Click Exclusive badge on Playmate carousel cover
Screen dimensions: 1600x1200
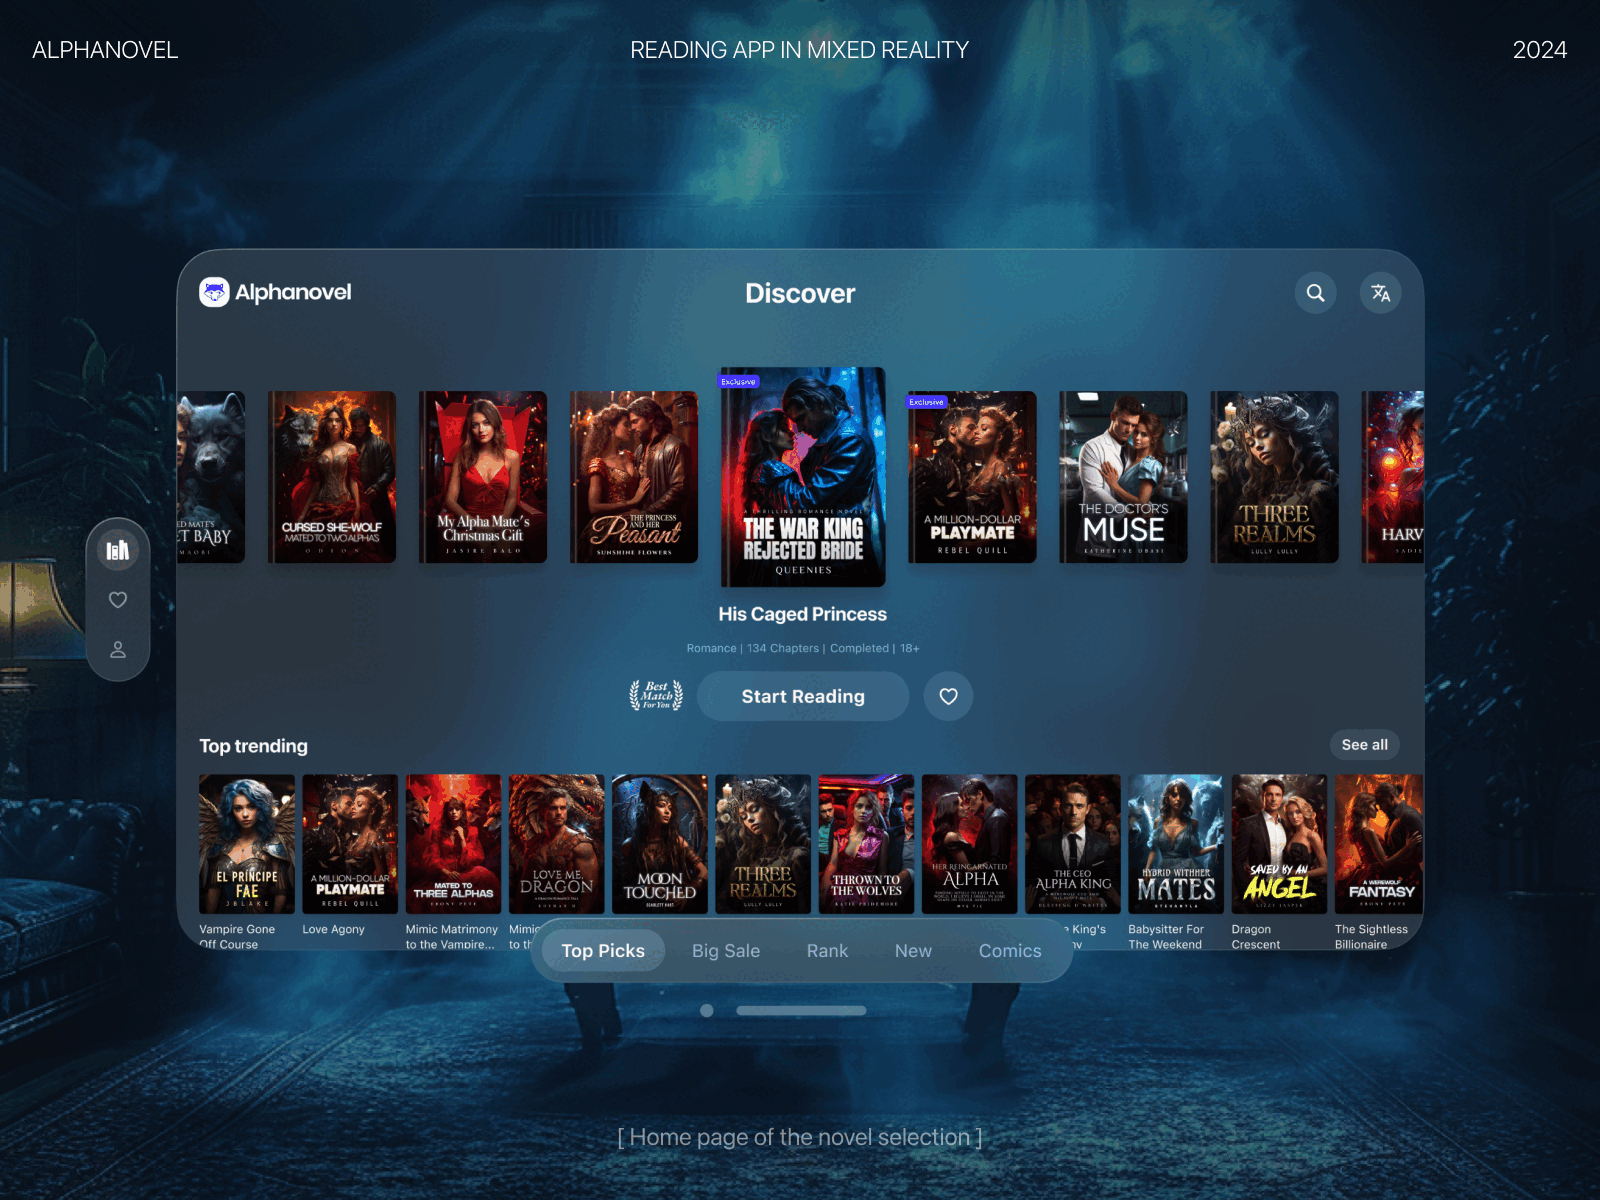coord(927,402)
